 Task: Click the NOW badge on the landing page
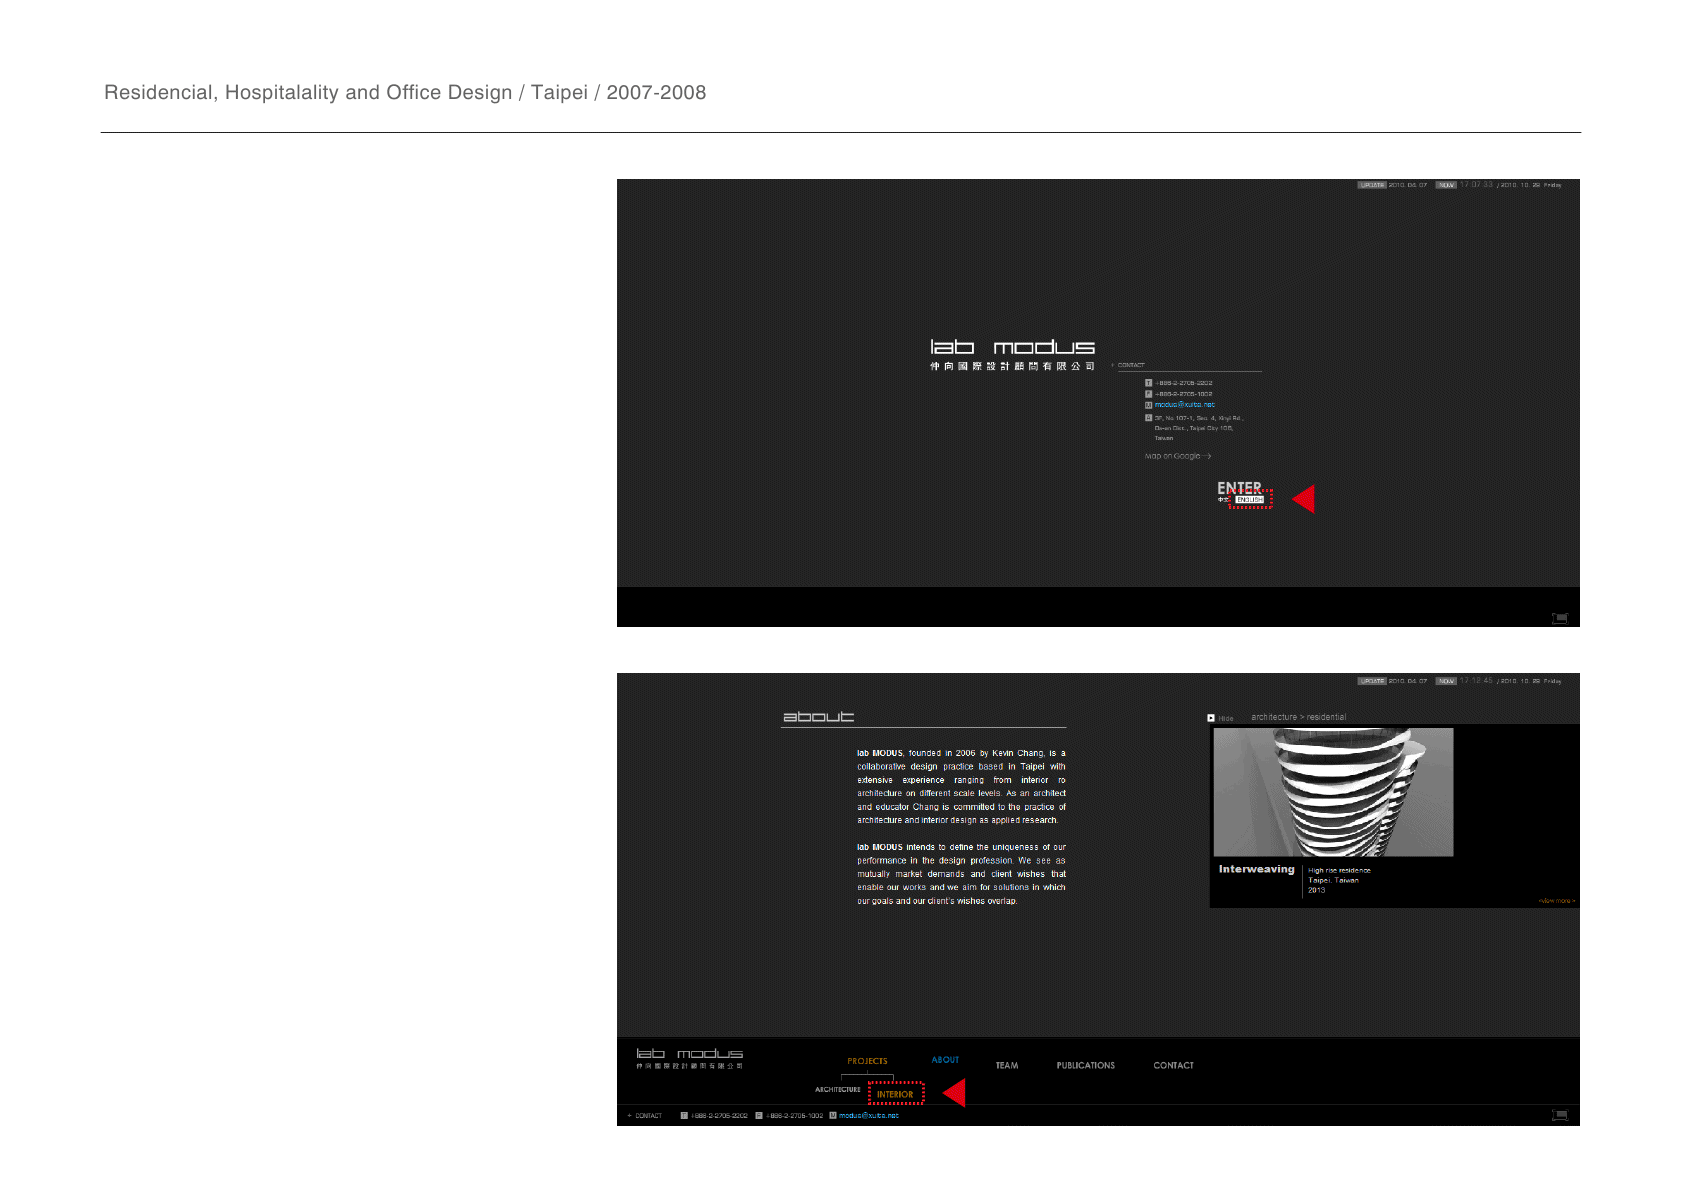pyautogui.click(x=1446, y=185)
